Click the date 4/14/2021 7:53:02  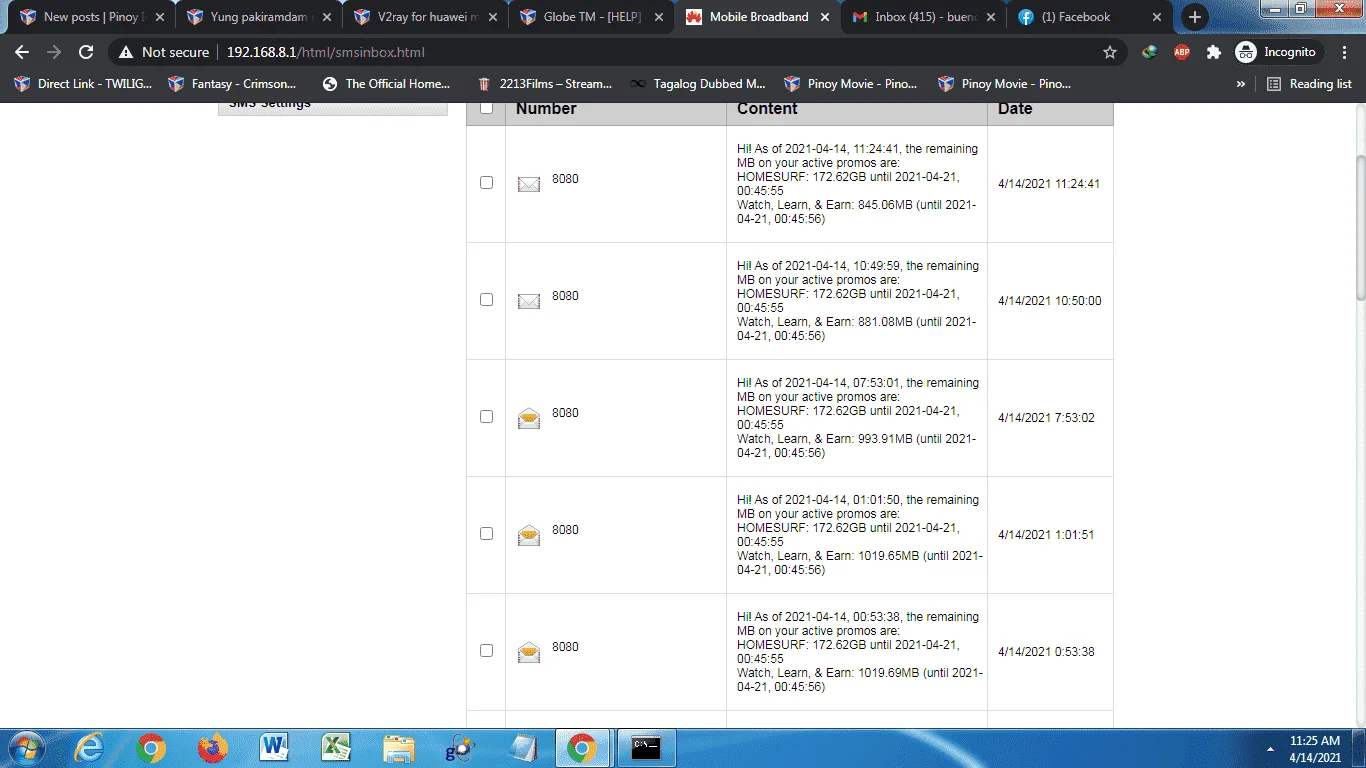pos(1046,418)
